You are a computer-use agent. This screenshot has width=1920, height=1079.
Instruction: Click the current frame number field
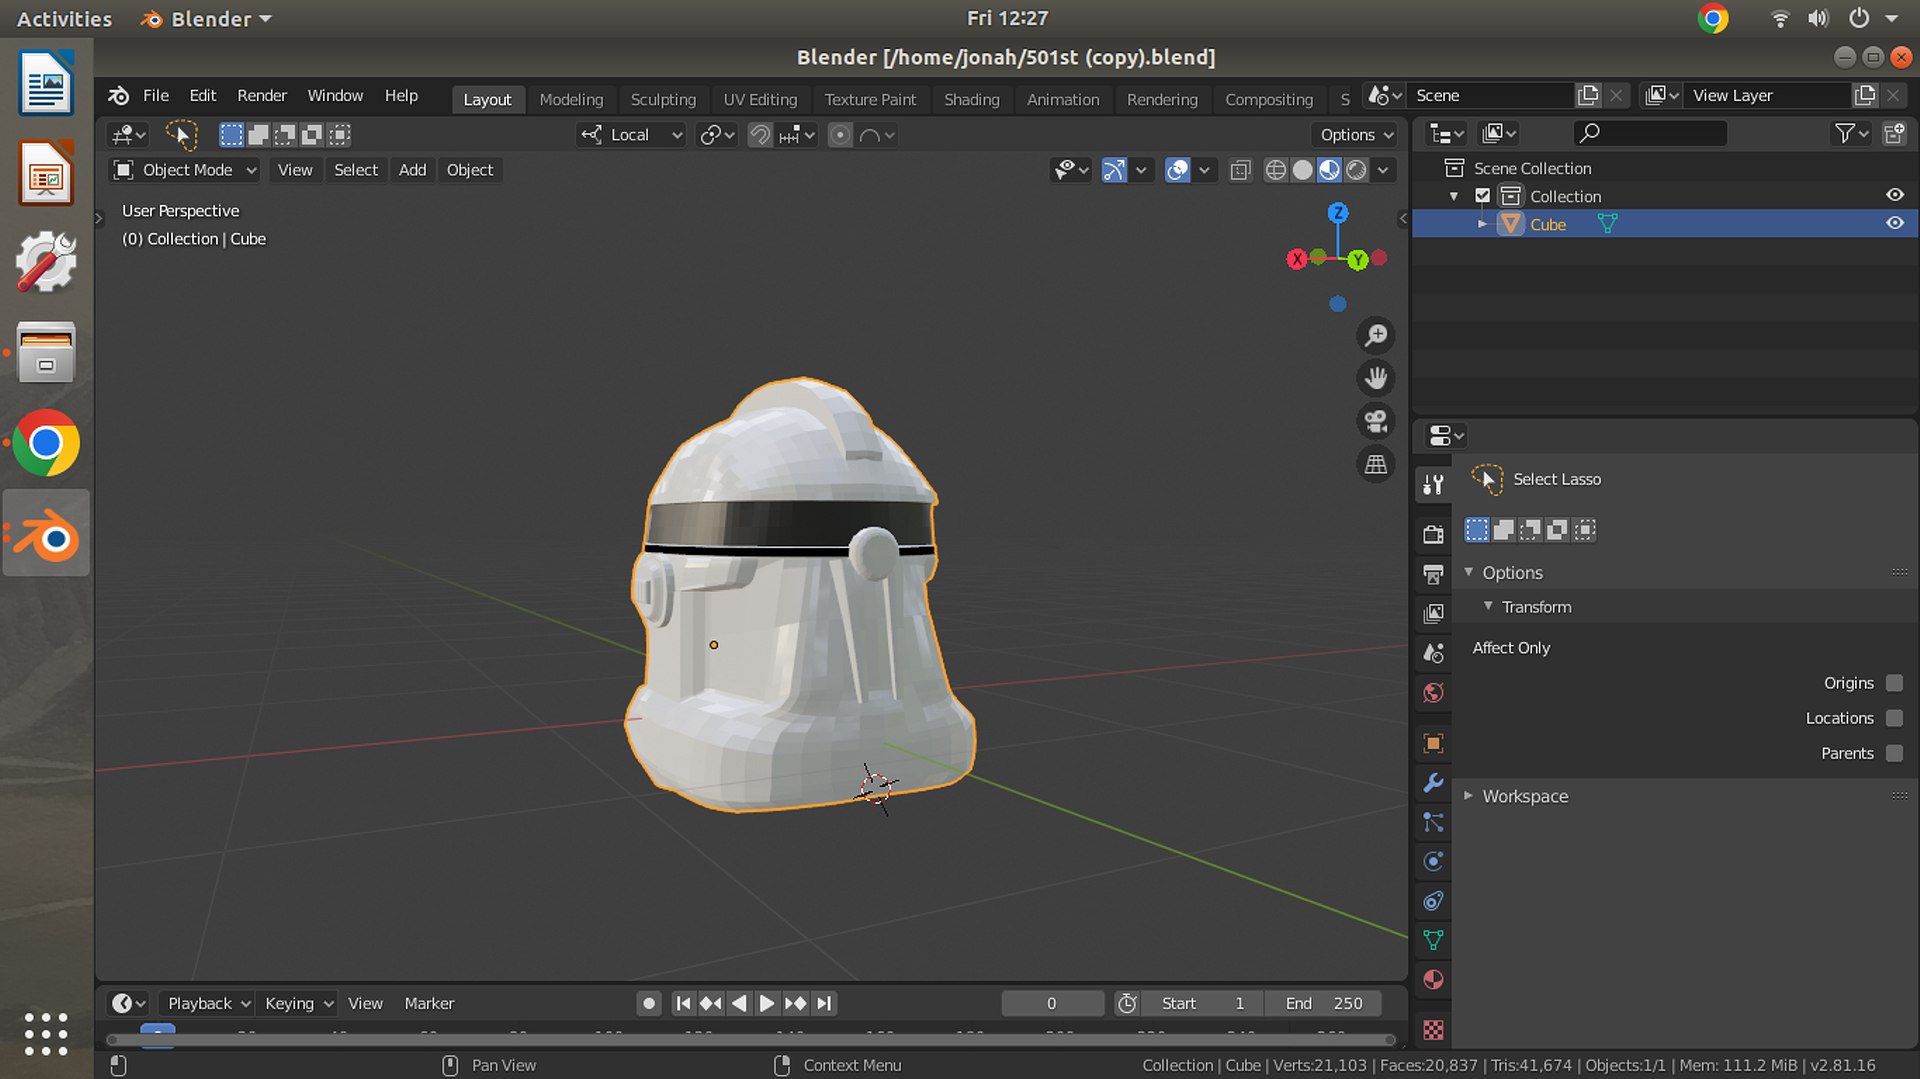coord(1052,1003)
